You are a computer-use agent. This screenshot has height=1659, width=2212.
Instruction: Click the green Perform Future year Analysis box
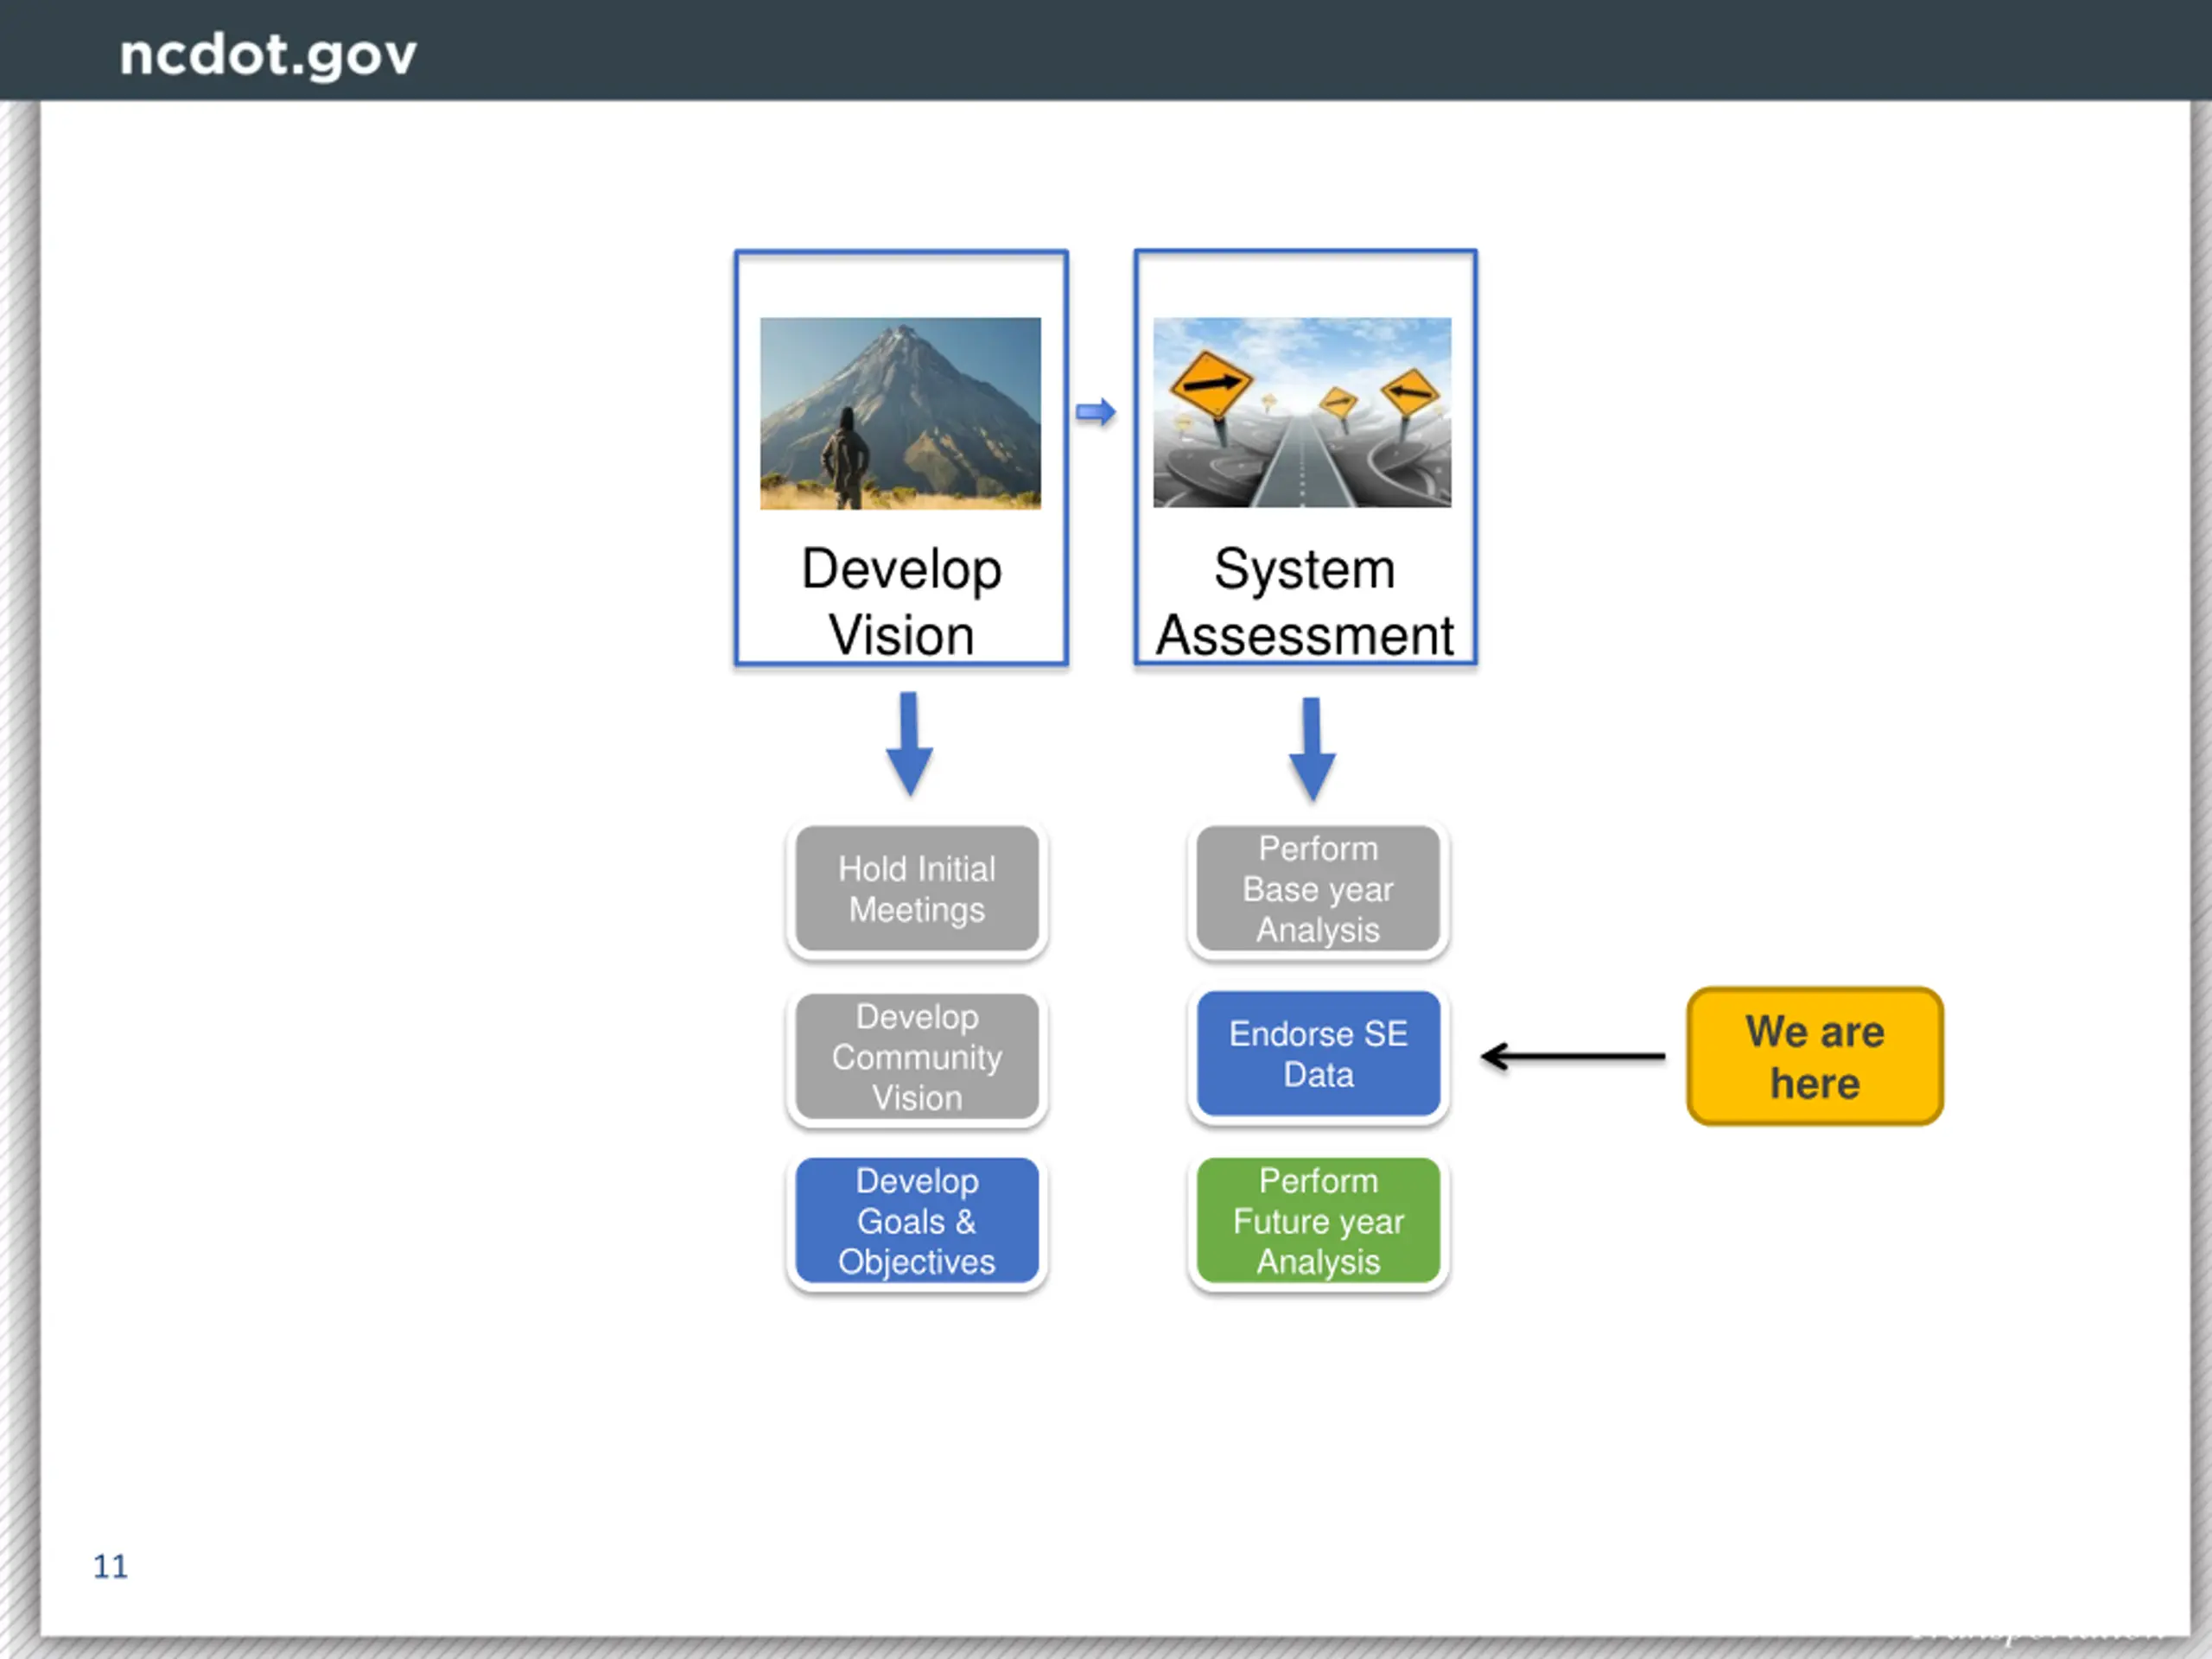click(1318, 1221)
